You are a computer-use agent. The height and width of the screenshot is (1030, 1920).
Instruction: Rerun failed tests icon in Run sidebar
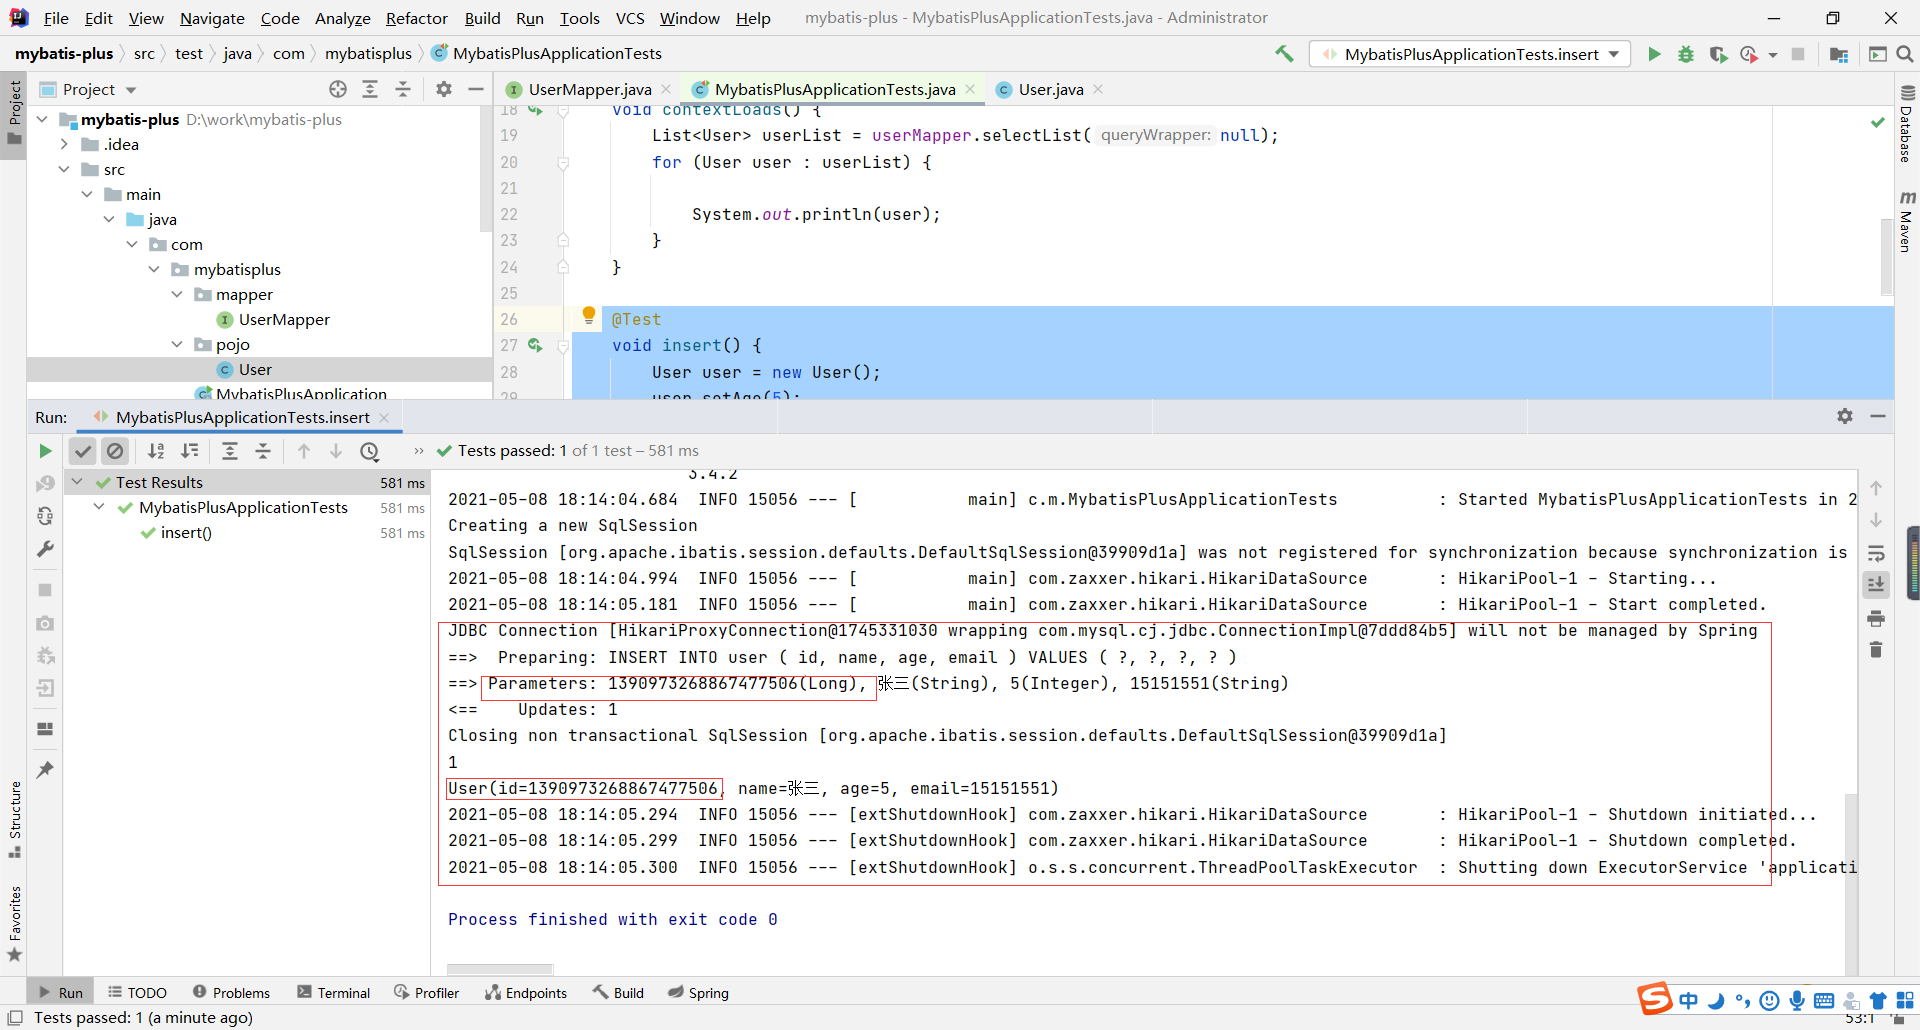(45, 484)
